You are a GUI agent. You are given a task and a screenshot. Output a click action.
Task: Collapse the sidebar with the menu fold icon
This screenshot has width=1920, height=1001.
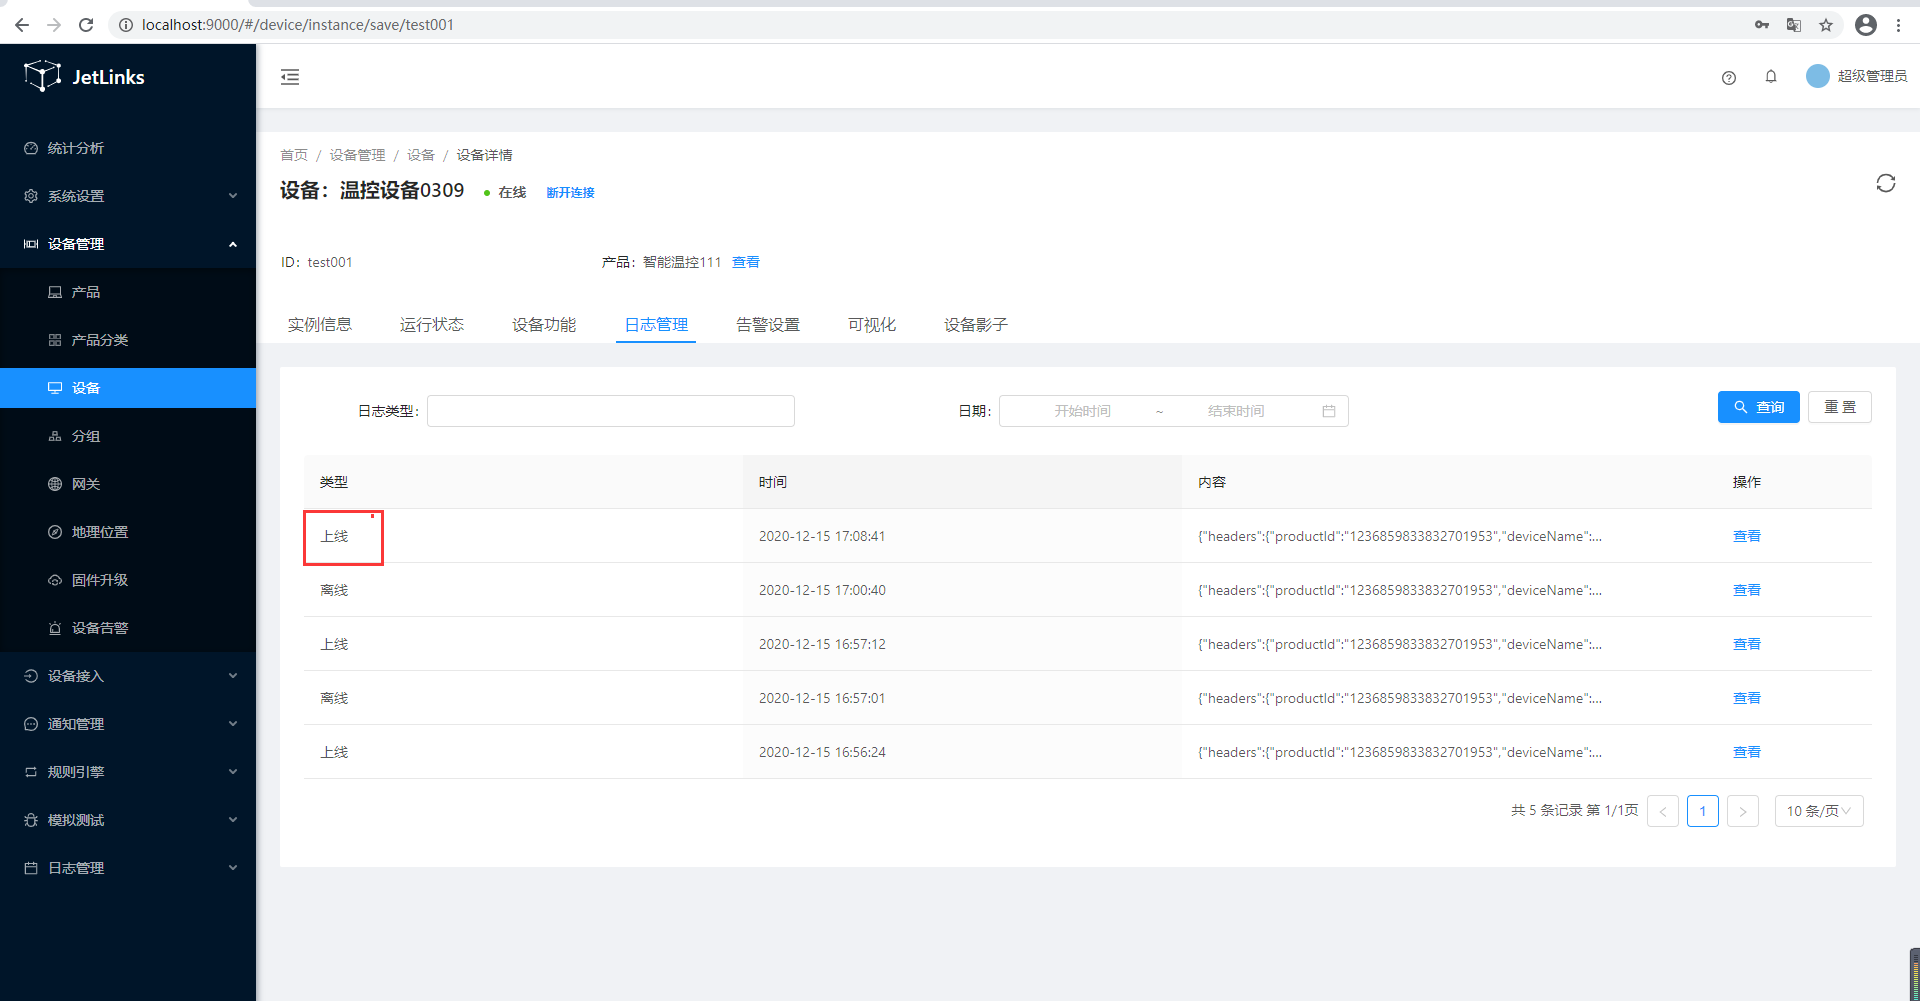[290, 77]
